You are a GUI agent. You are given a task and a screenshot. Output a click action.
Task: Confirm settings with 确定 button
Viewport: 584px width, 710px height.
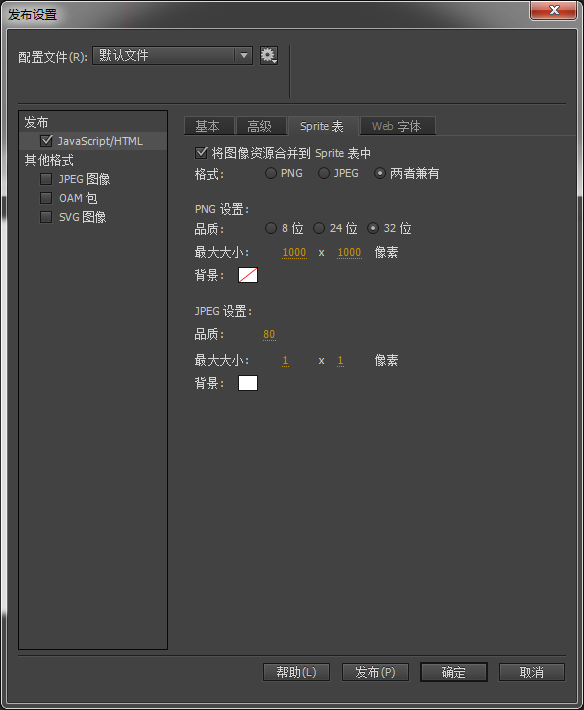(x=454, y=672)
